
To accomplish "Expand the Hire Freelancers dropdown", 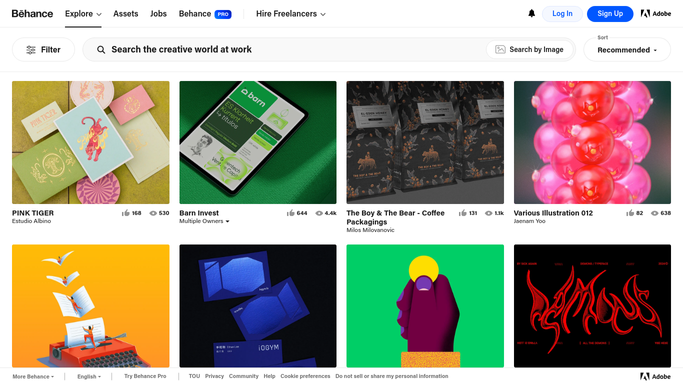I will (291, 14).
